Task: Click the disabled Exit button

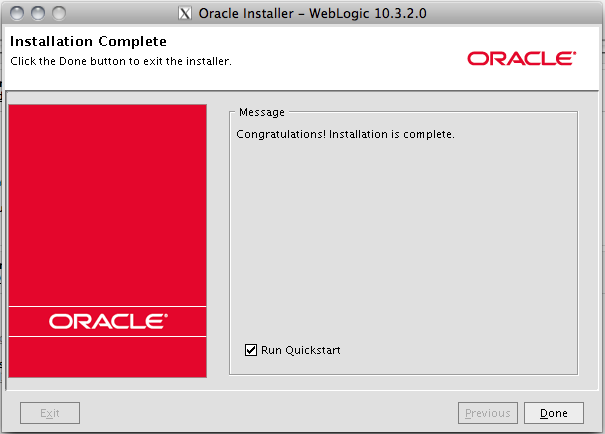Action: click(50, 413)
